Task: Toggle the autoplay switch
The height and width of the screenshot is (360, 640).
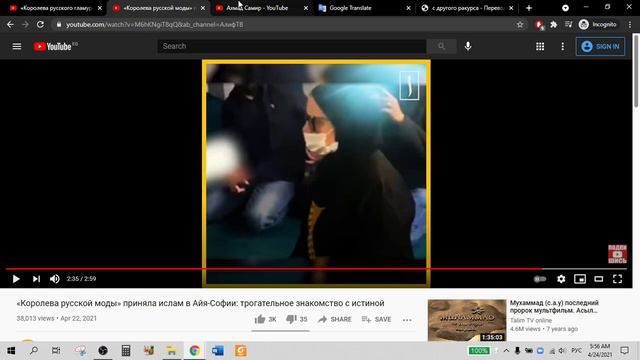Action: (540, 279)
